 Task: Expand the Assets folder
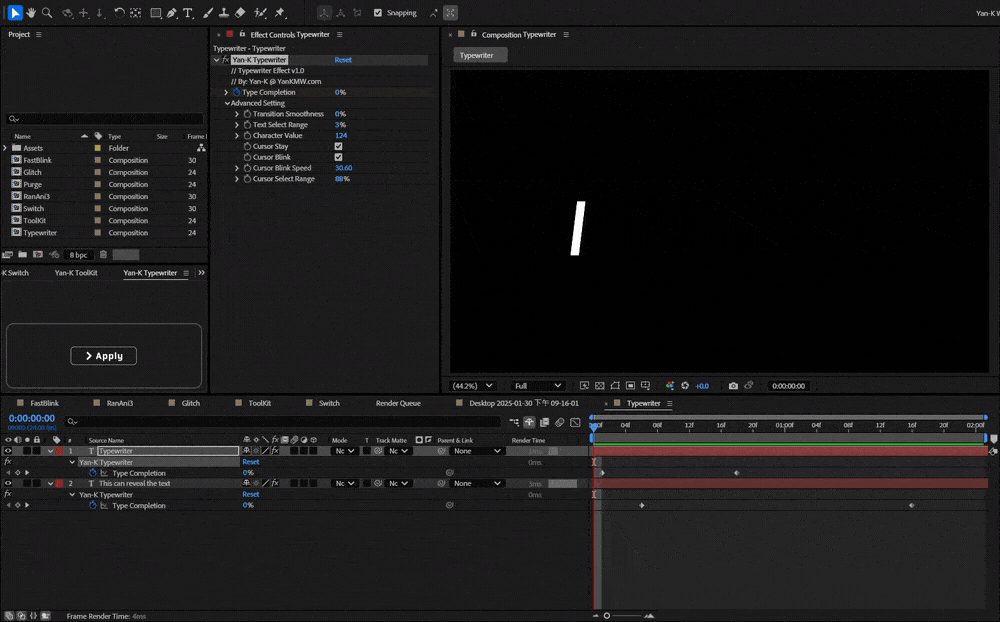(x=5, y=148)
